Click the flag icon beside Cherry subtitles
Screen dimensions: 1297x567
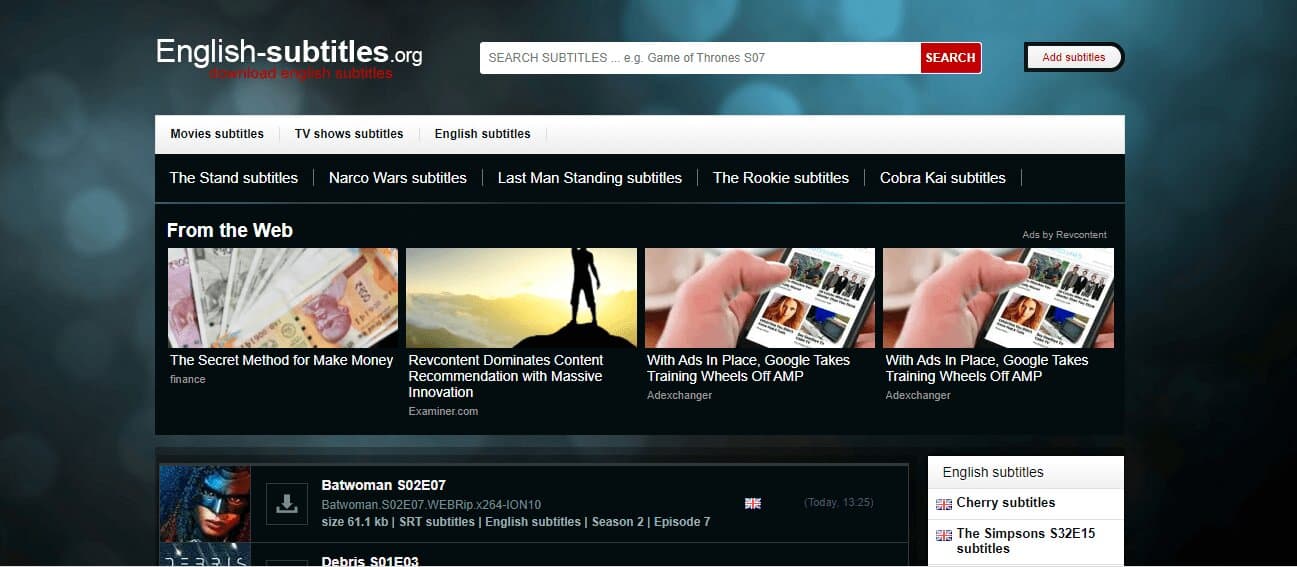point(944,505)
